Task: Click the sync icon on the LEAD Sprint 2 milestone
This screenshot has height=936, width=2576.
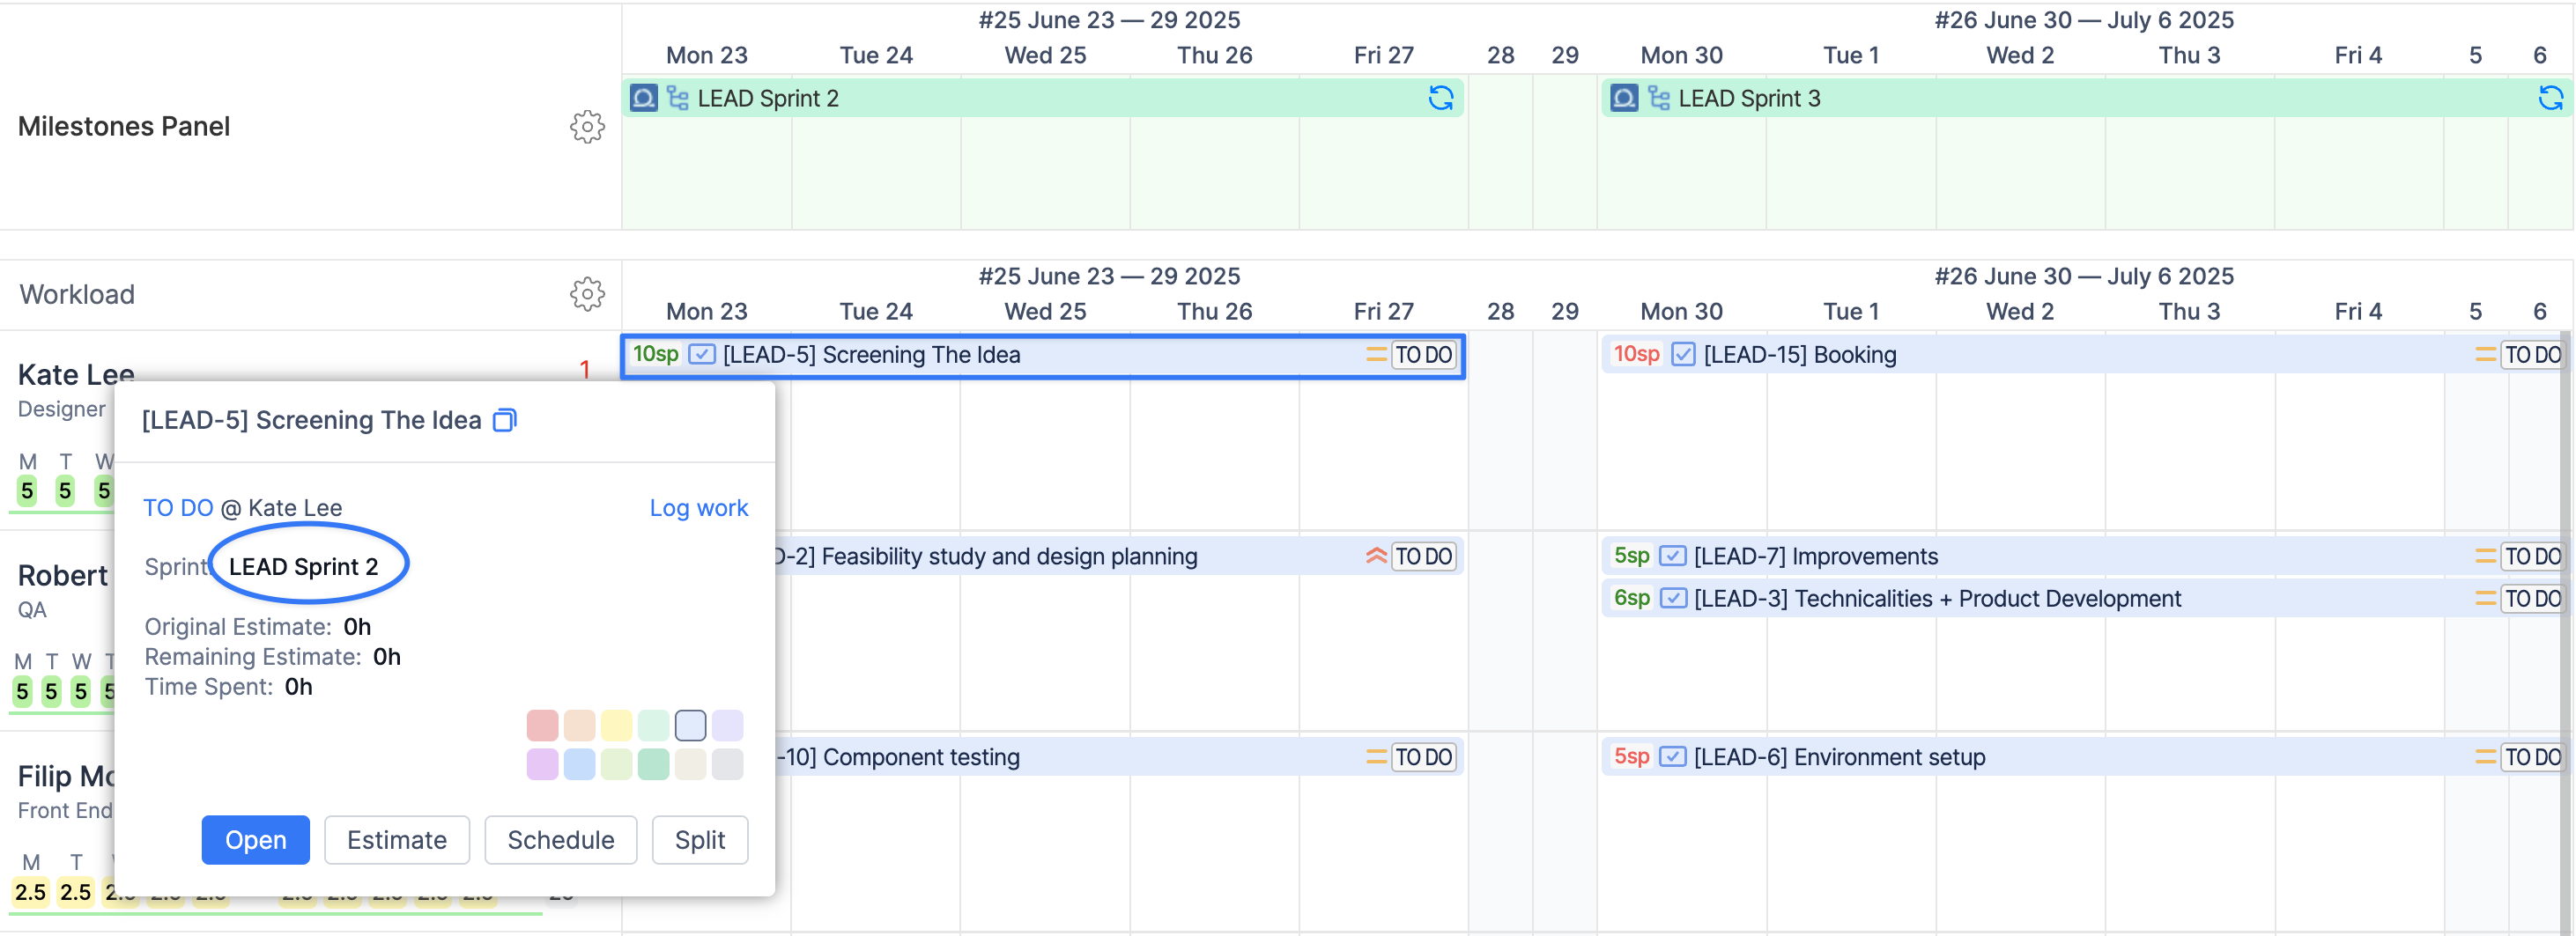Action: point(1440,97)
